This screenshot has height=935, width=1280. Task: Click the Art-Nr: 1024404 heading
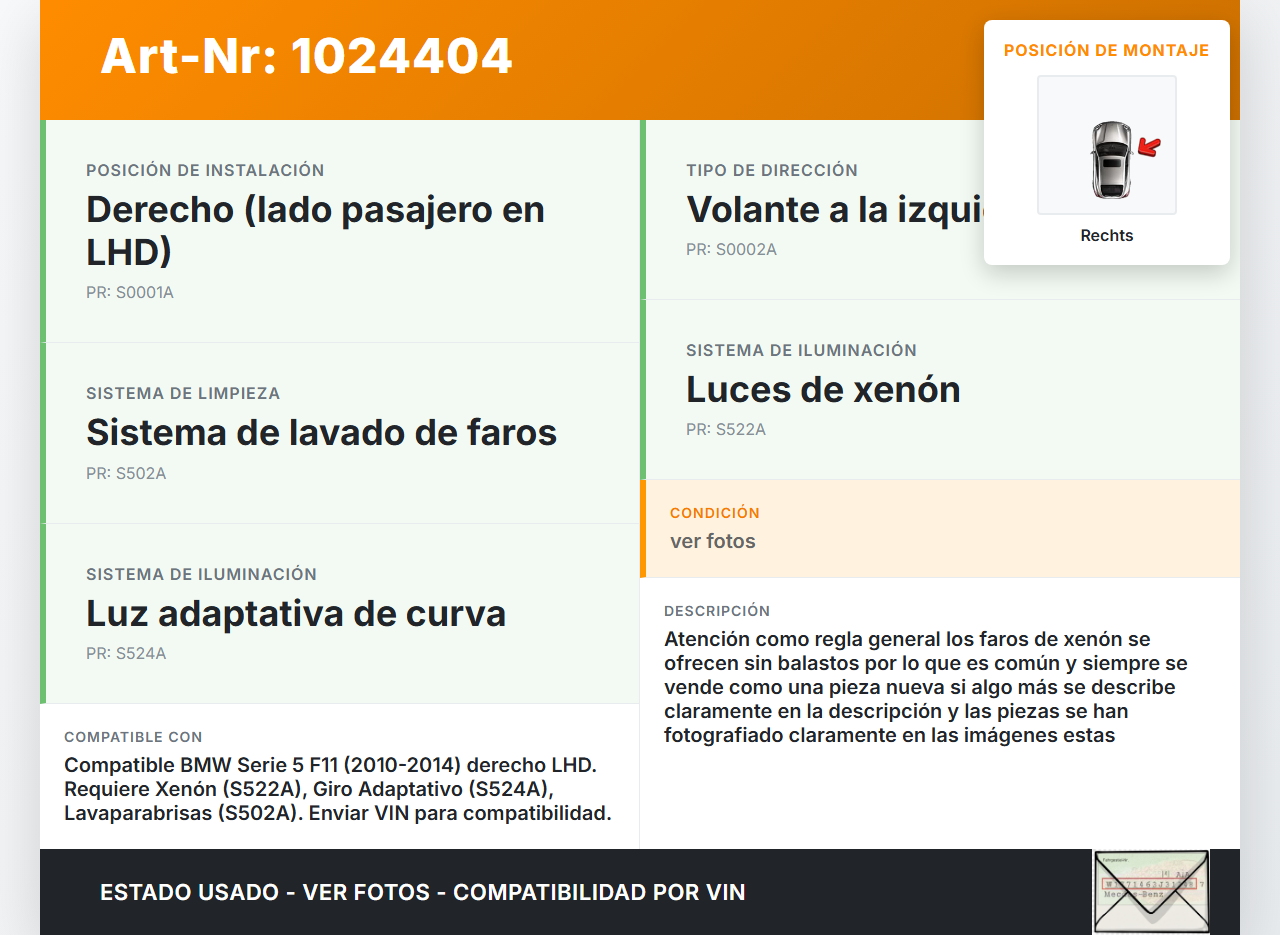point(306,56)
